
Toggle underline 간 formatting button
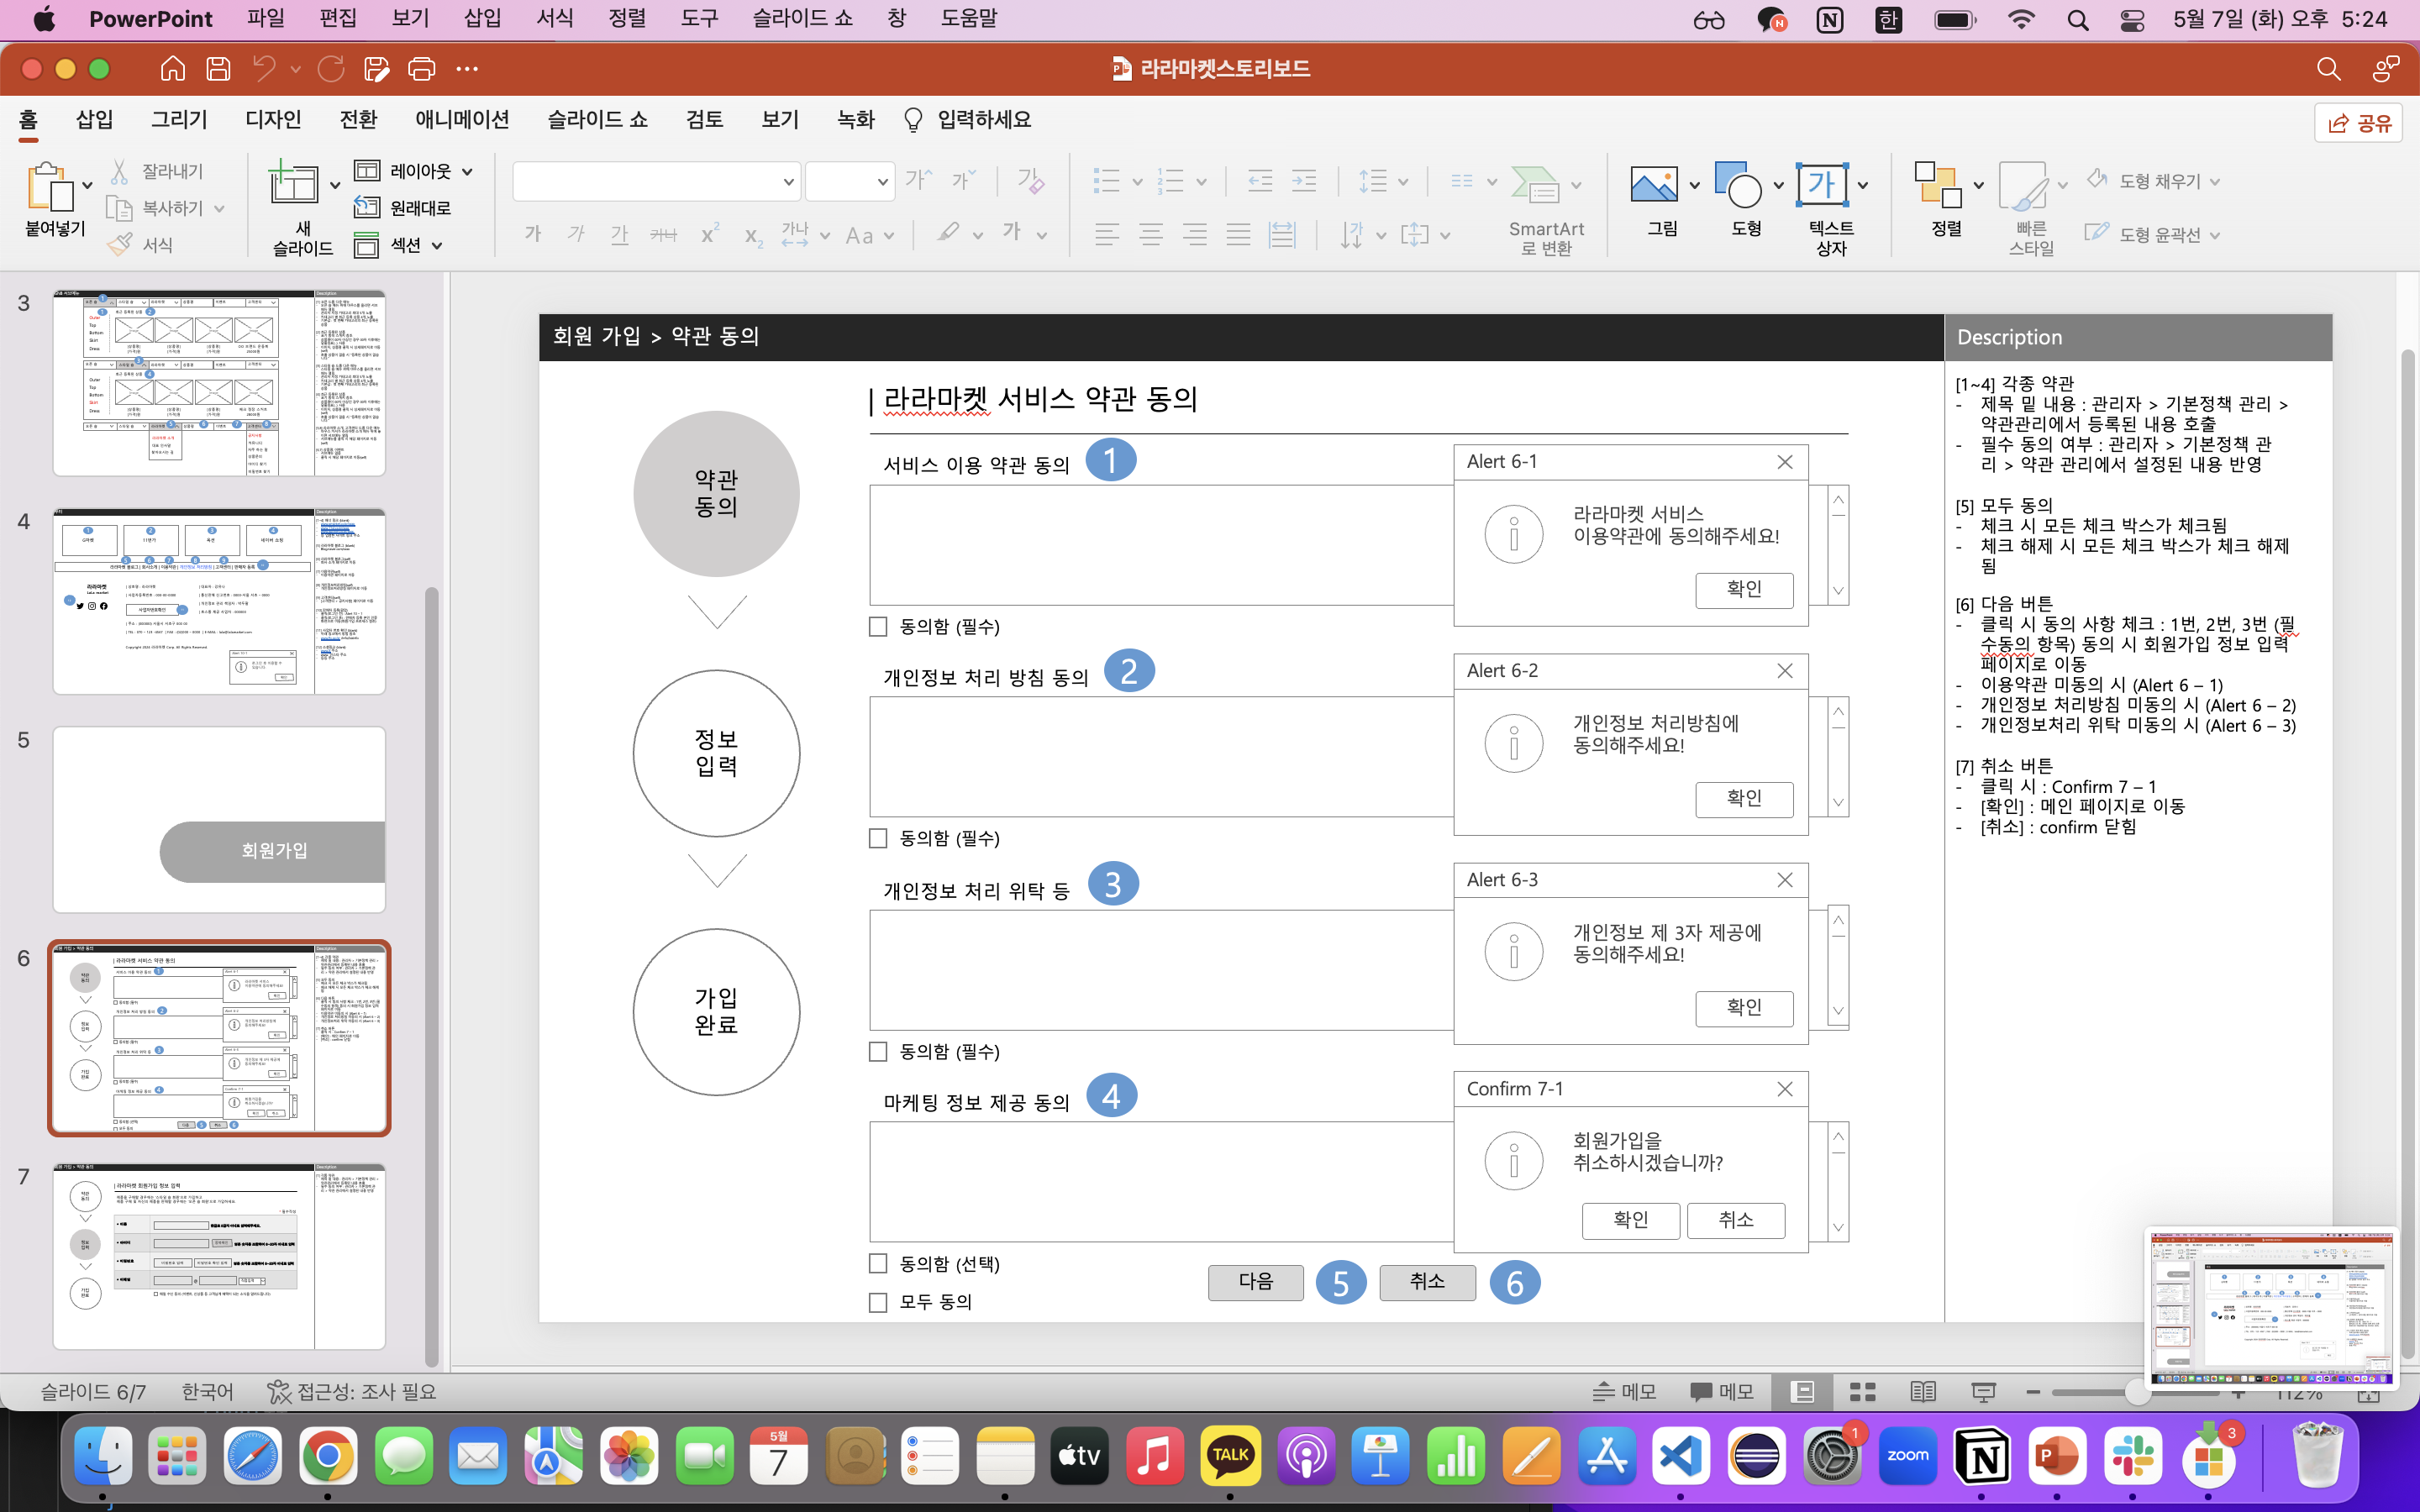[620, 234]
